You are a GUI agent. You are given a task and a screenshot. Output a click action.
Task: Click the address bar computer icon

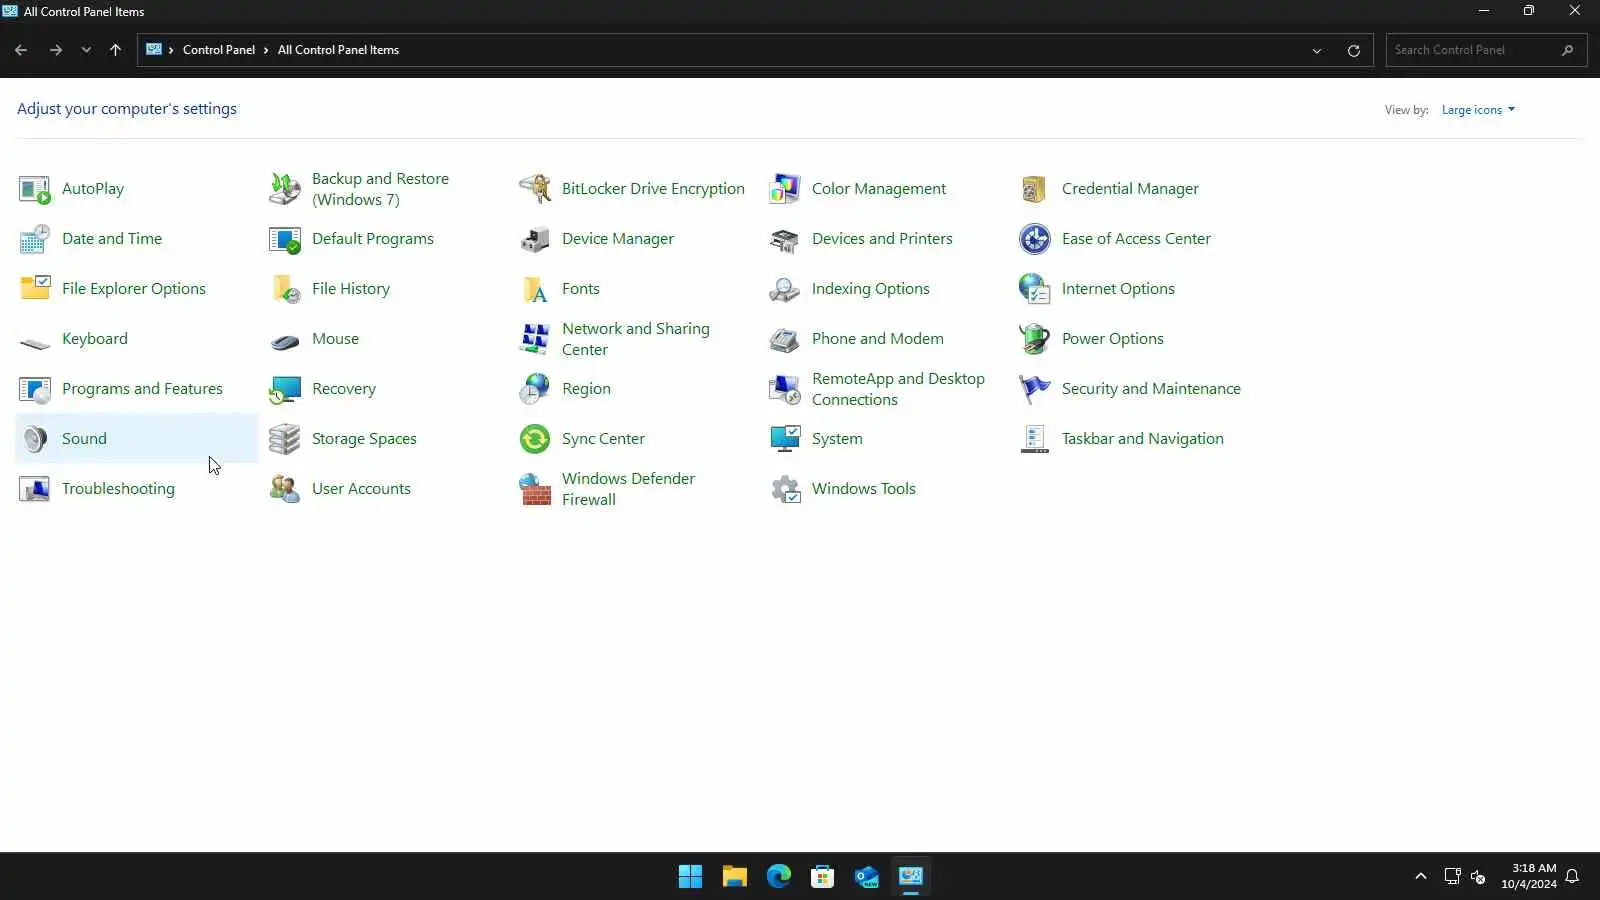point(154,50)
